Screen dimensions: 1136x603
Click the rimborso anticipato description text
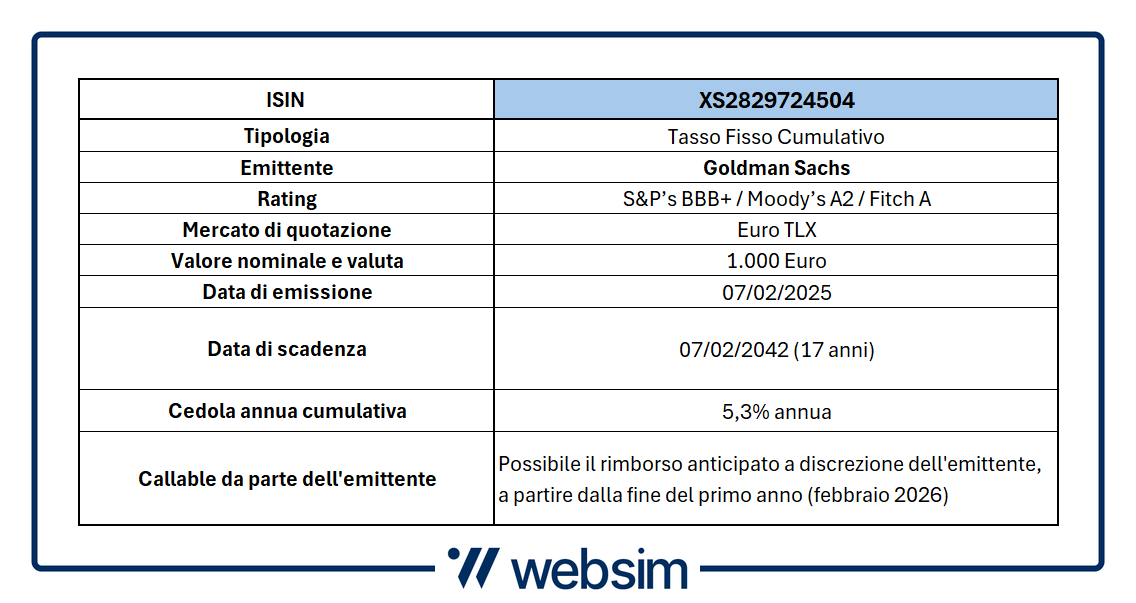coord(769,479)
